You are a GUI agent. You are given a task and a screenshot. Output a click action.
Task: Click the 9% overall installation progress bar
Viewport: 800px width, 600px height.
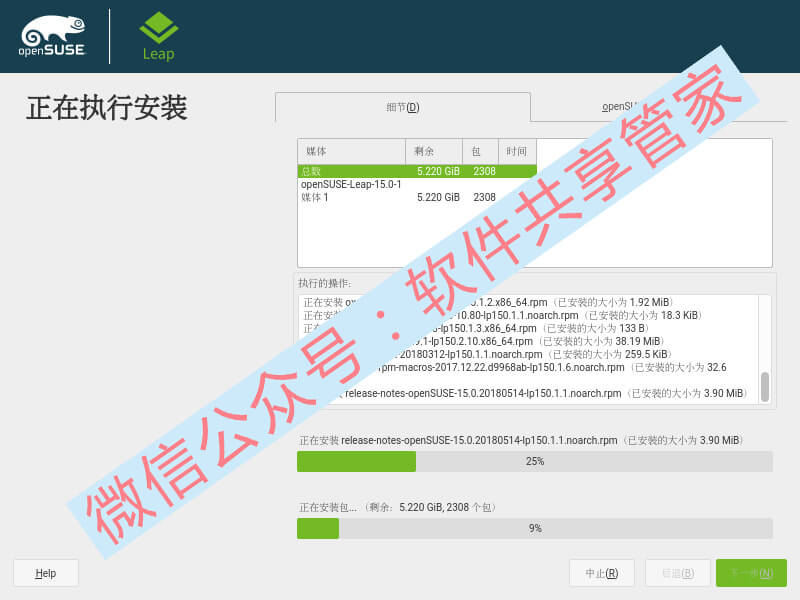pyautogui.click(x=535, y=528)
